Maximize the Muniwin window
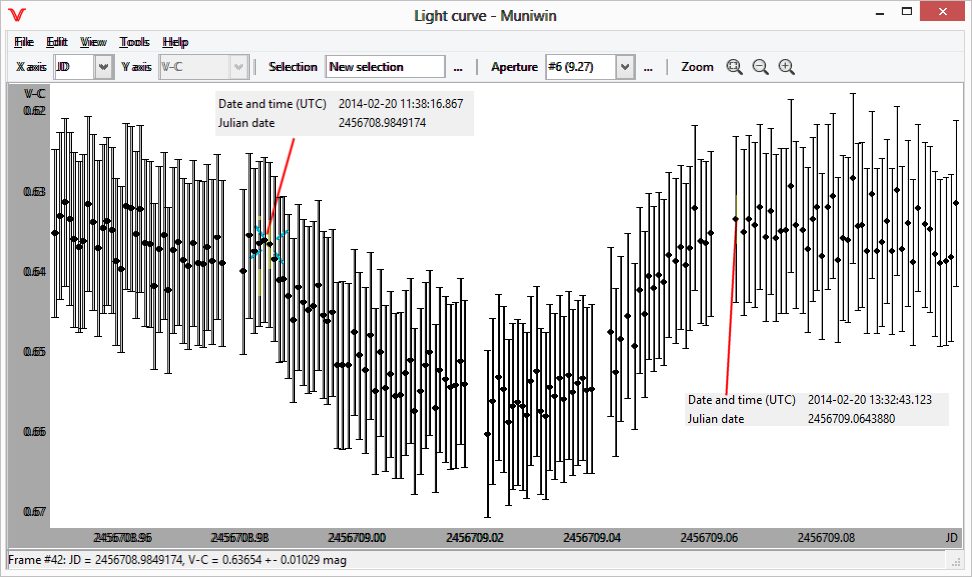 pos(906,14)
